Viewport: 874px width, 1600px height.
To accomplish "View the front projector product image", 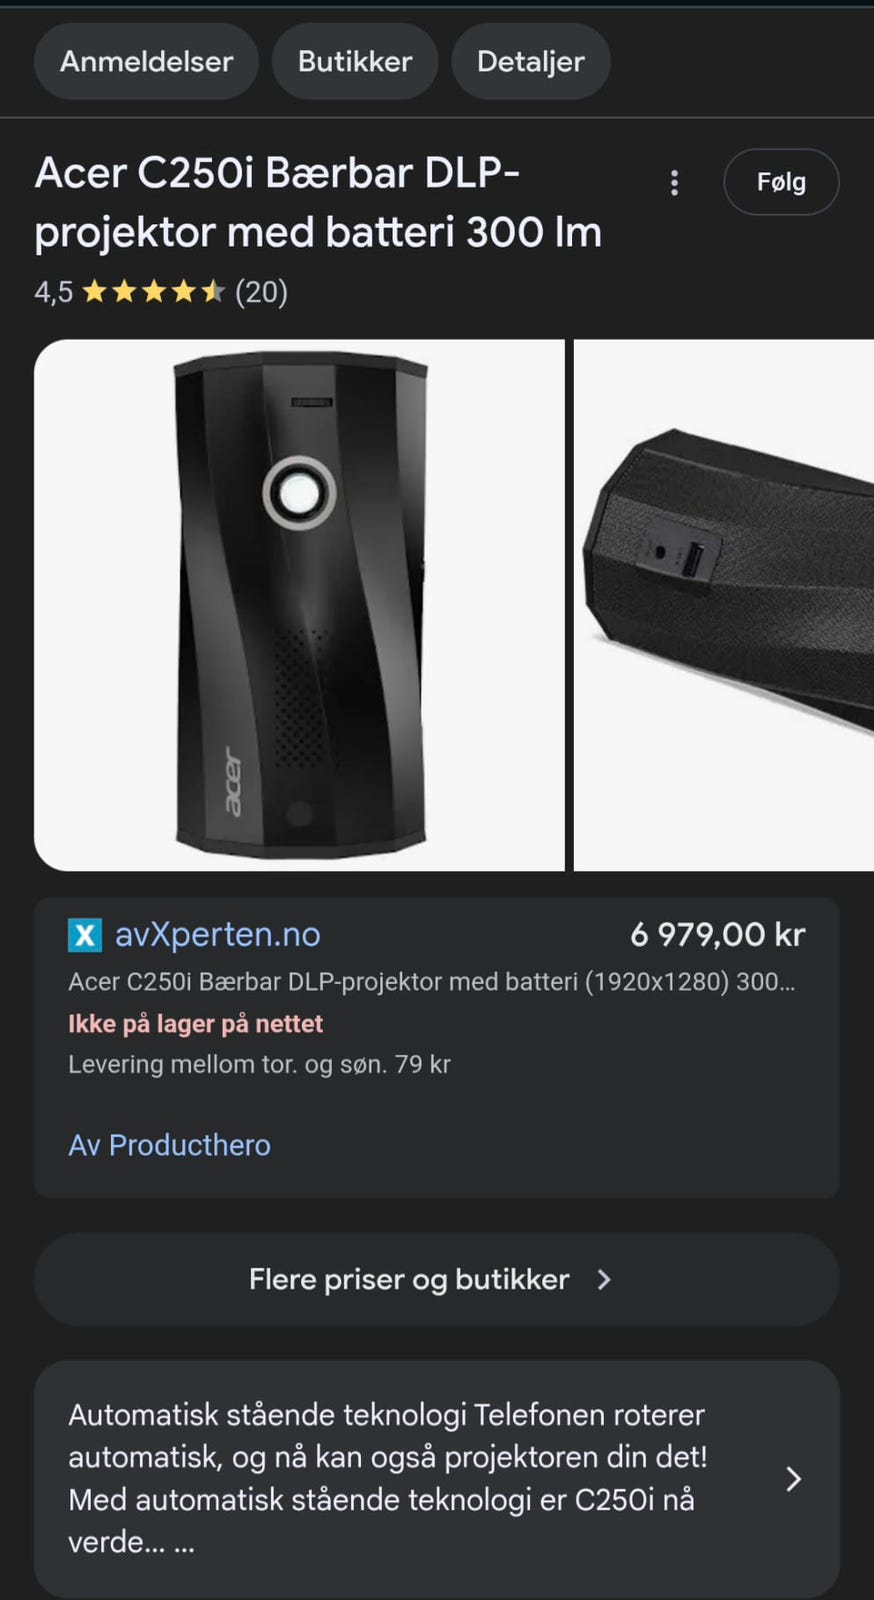I will point(299,605).
